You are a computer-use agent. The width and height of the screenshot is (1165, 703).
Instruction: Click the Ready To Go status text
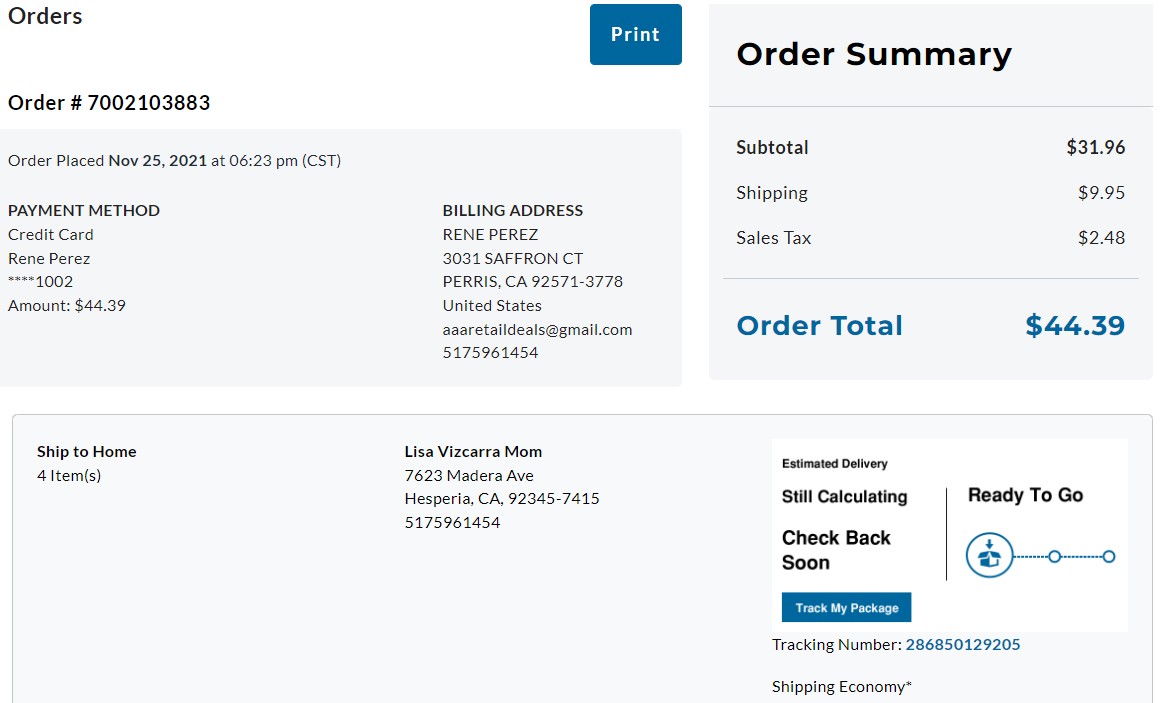1025,495
